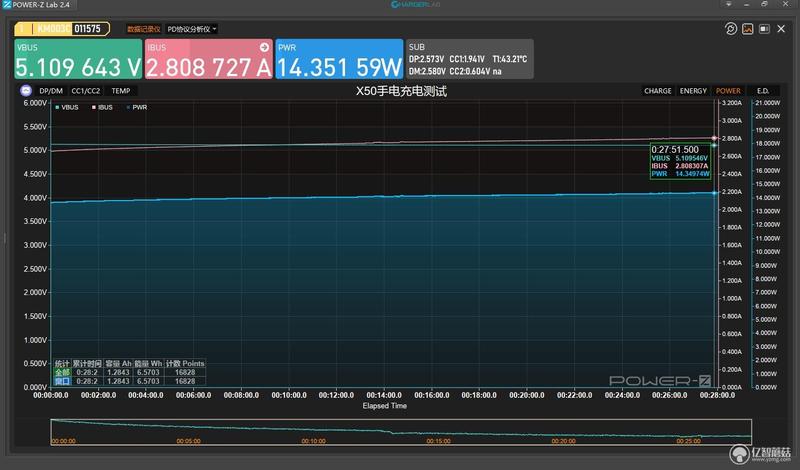Toggle the DP/DM curve button
The image size is (800, 470).
(x=51, y=91)
